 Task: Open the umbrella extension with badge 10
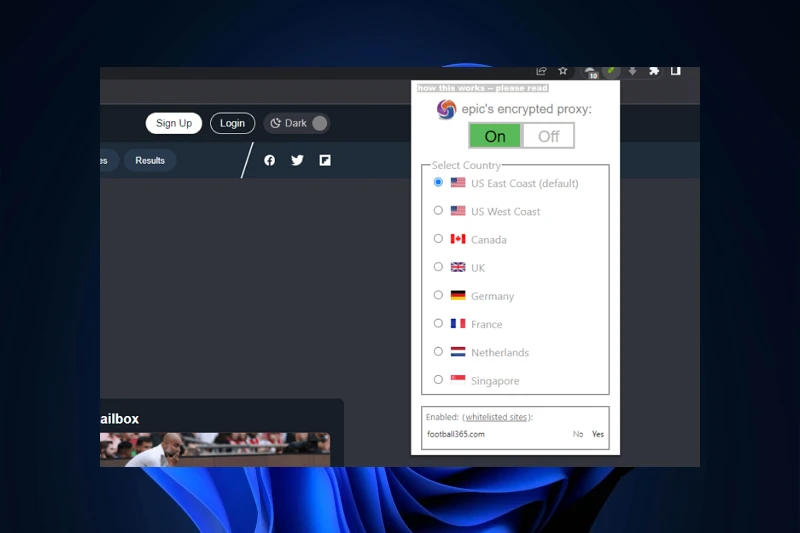(591, 72)
